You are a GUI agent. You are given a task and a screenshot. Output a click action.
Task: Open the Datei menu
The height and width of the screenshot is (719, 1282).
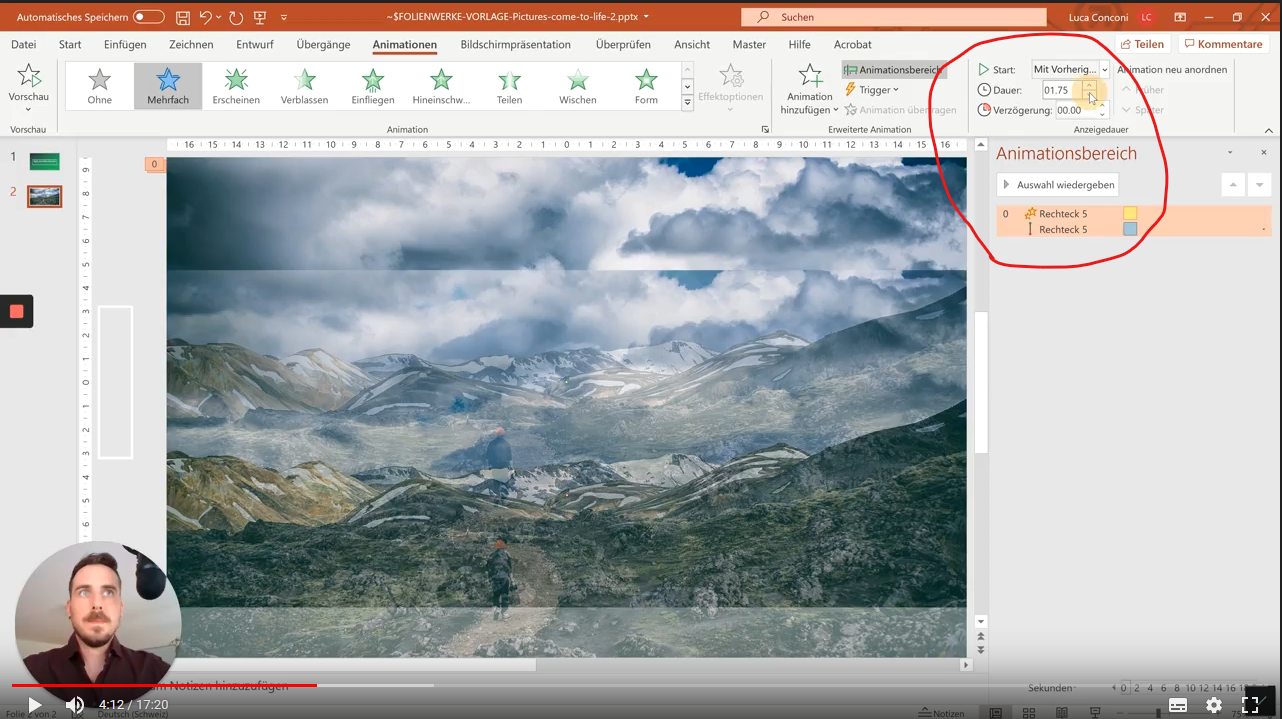tap(23, 44)
